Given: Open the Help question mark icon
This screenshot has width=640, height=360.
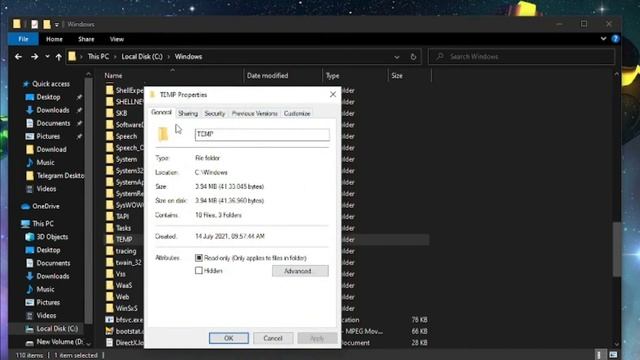Looking at the screenshot, I should tap(615, 39).
